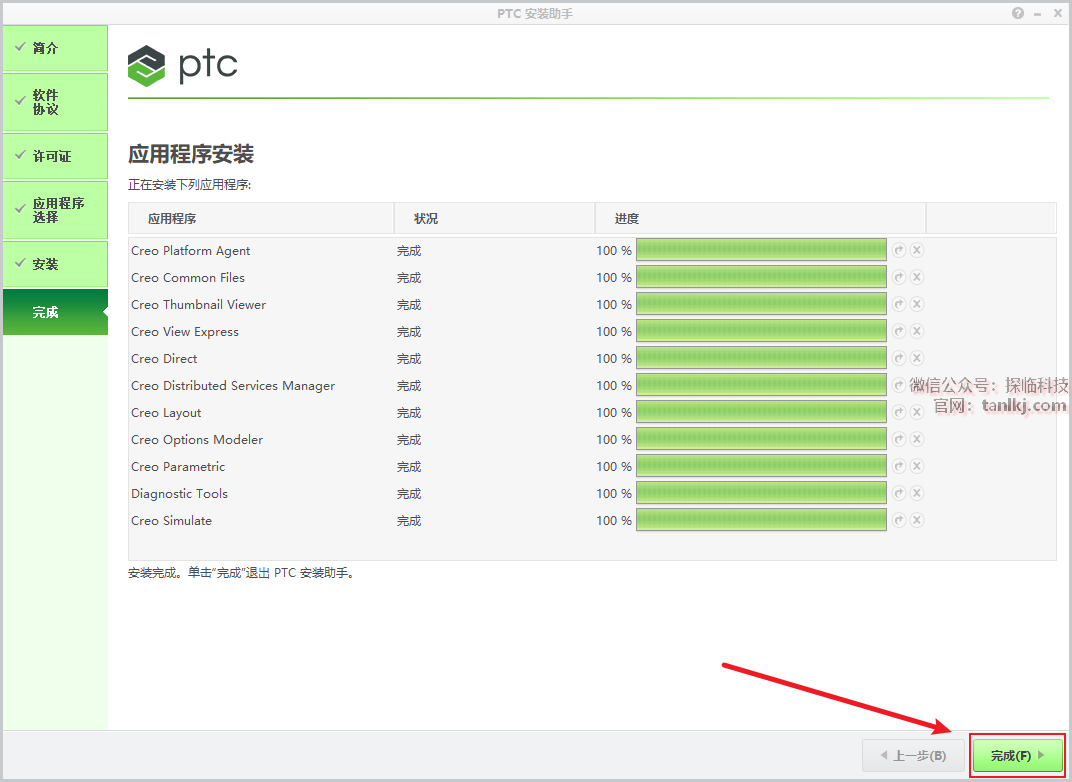1072x782 pixels.
Task: Click retry icon for Creo Layout
Action: pyautogui.click(x=899, y=412)
